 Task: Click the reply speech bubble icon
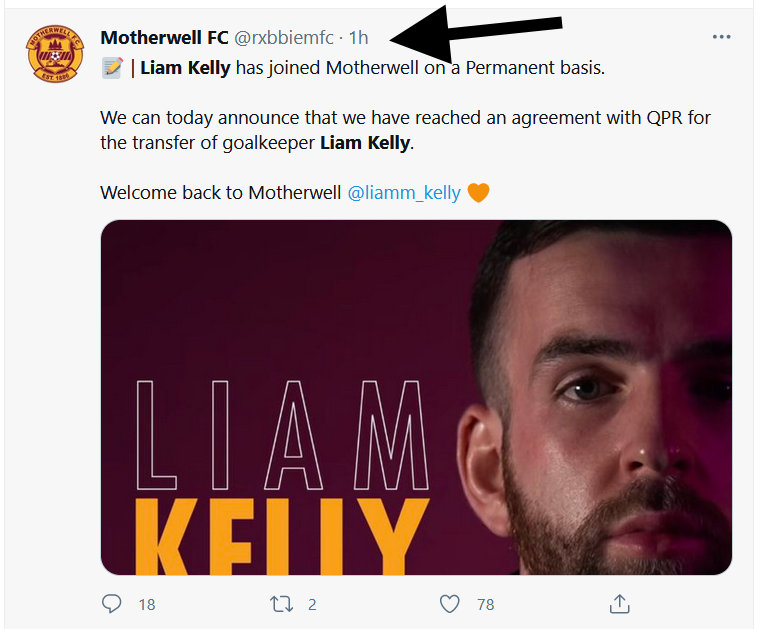[113, 603]
